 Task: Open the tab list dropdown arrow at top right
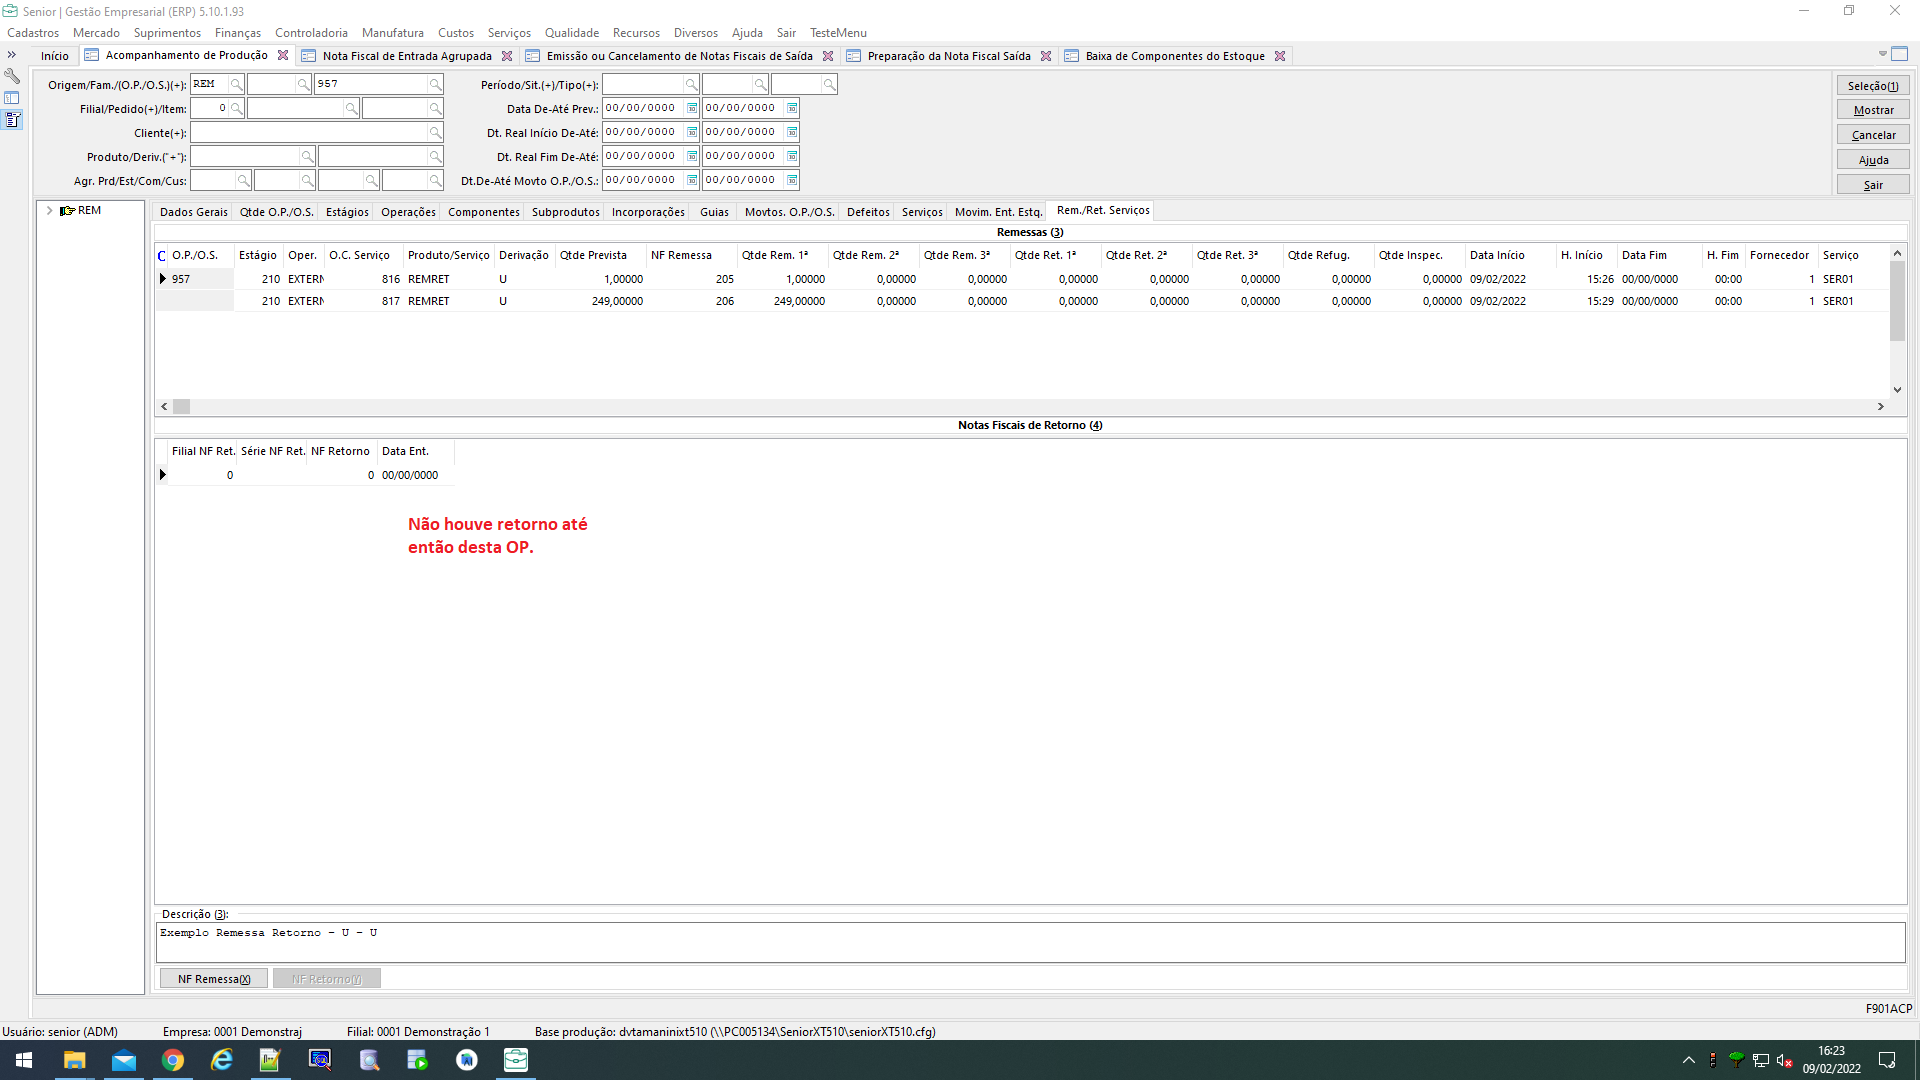[1882, 54]
